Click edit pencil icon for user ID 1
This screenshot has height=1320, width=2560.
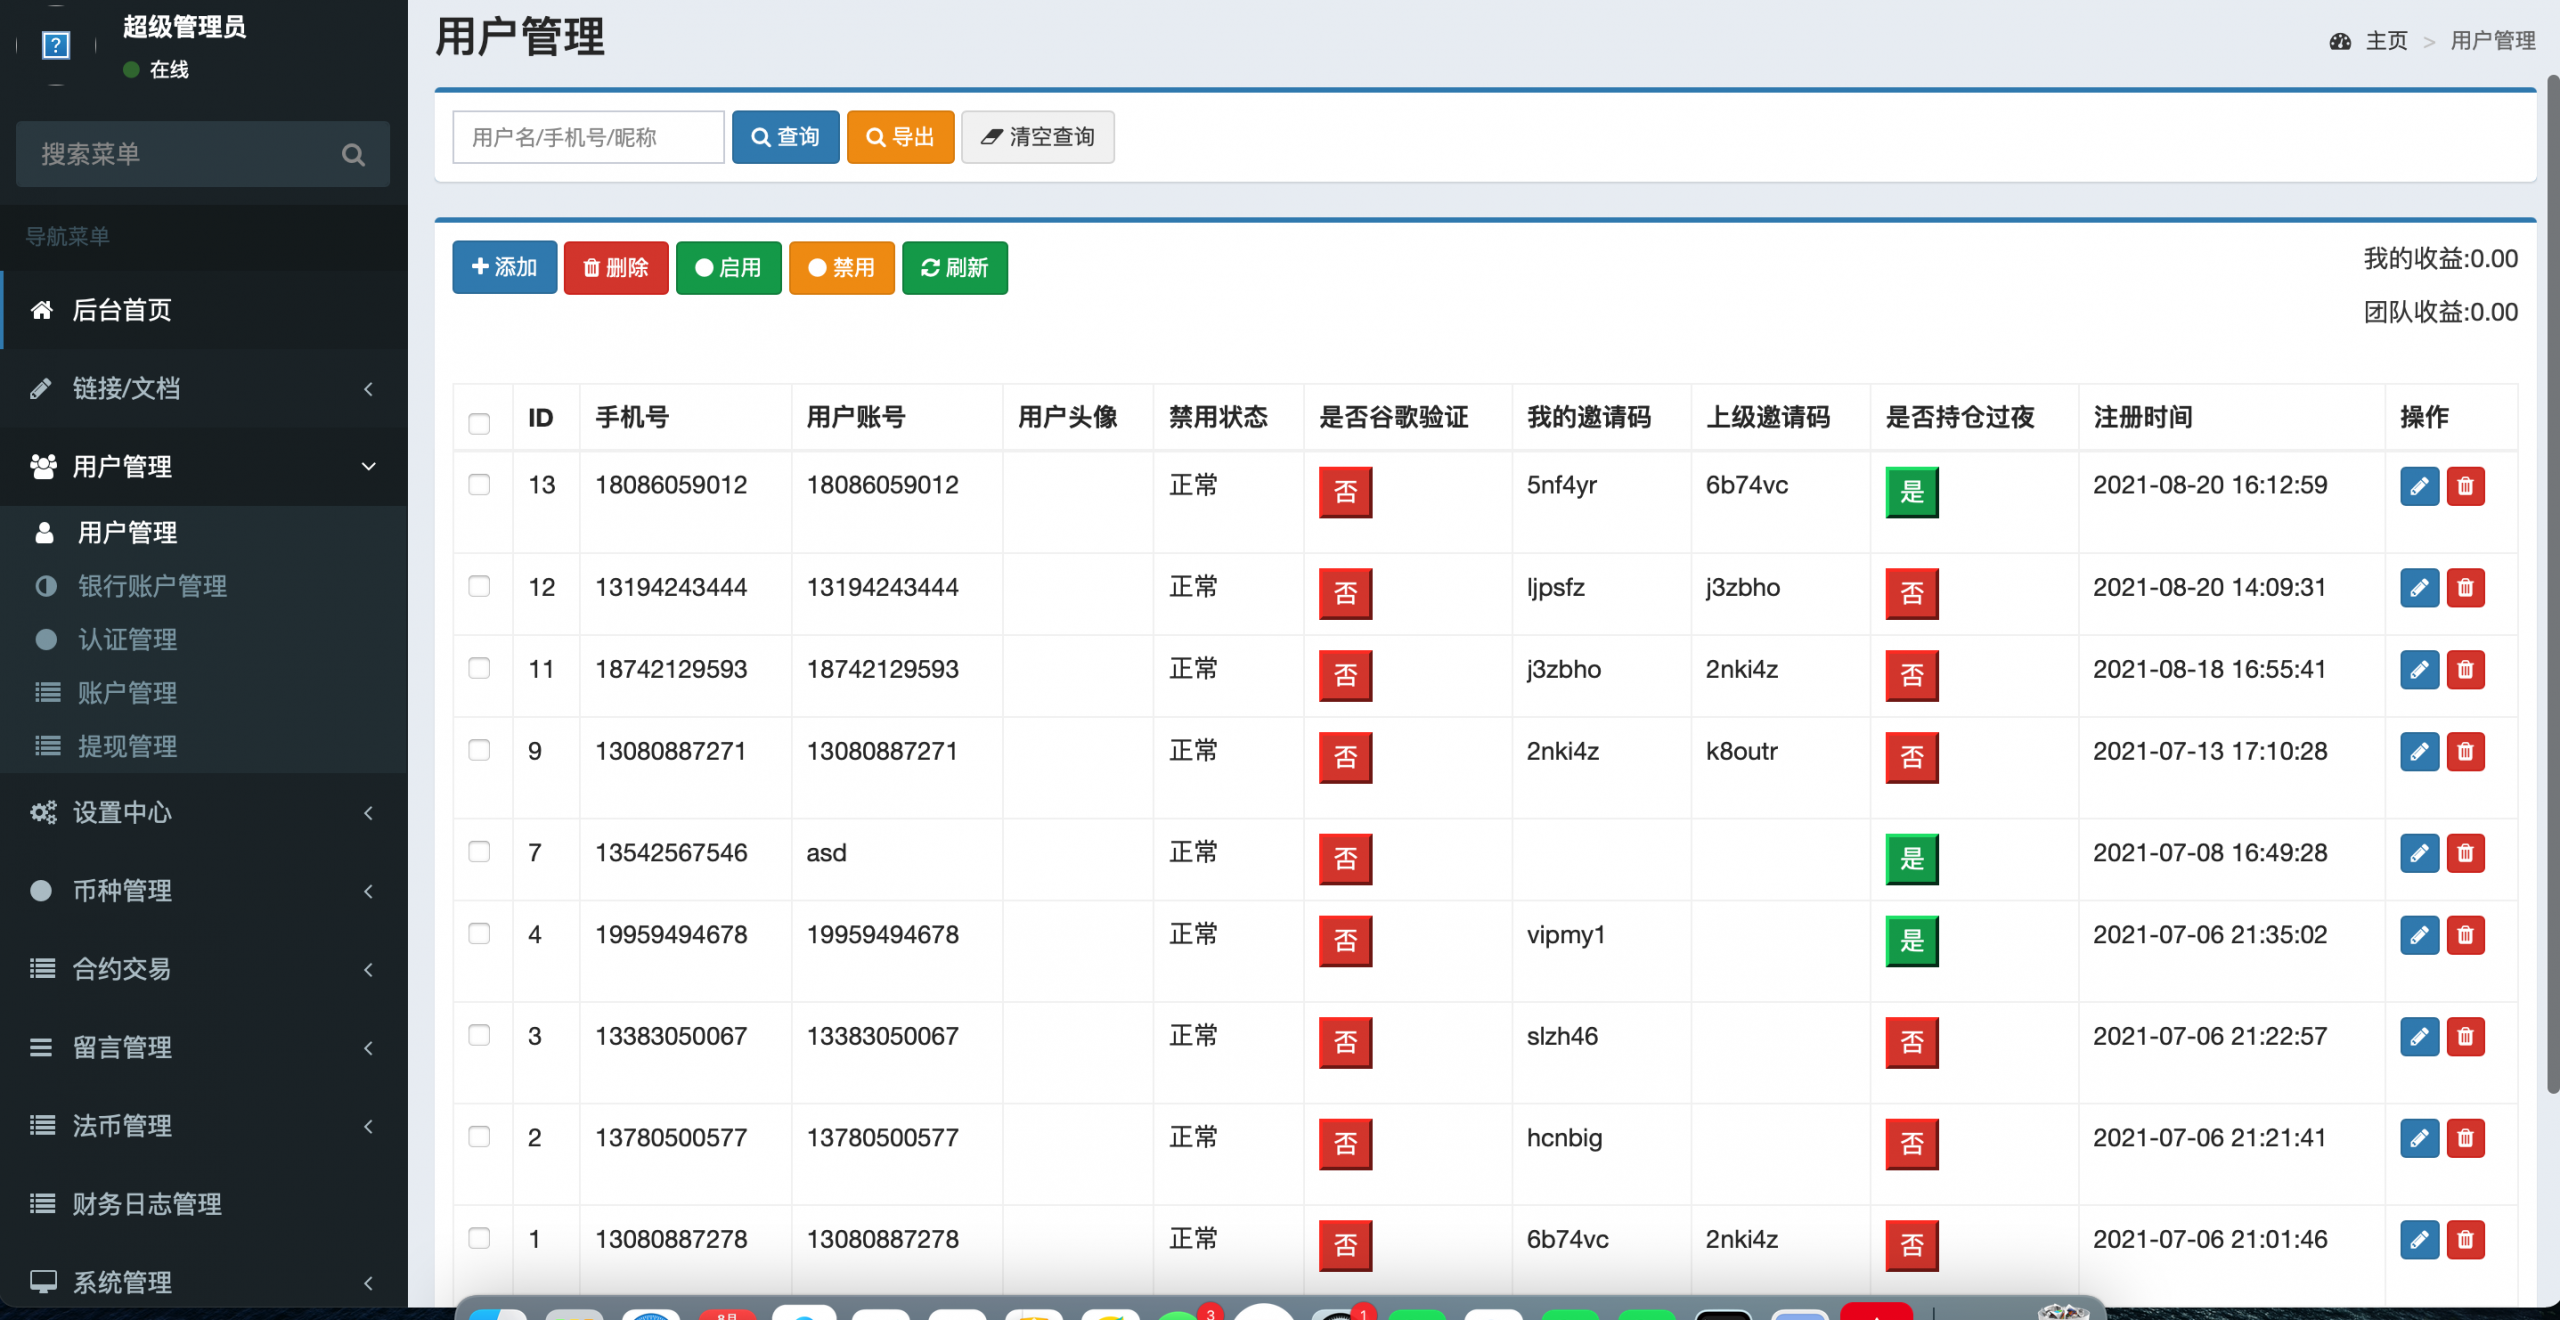pyautogui.click(x=2418, y=1240)
